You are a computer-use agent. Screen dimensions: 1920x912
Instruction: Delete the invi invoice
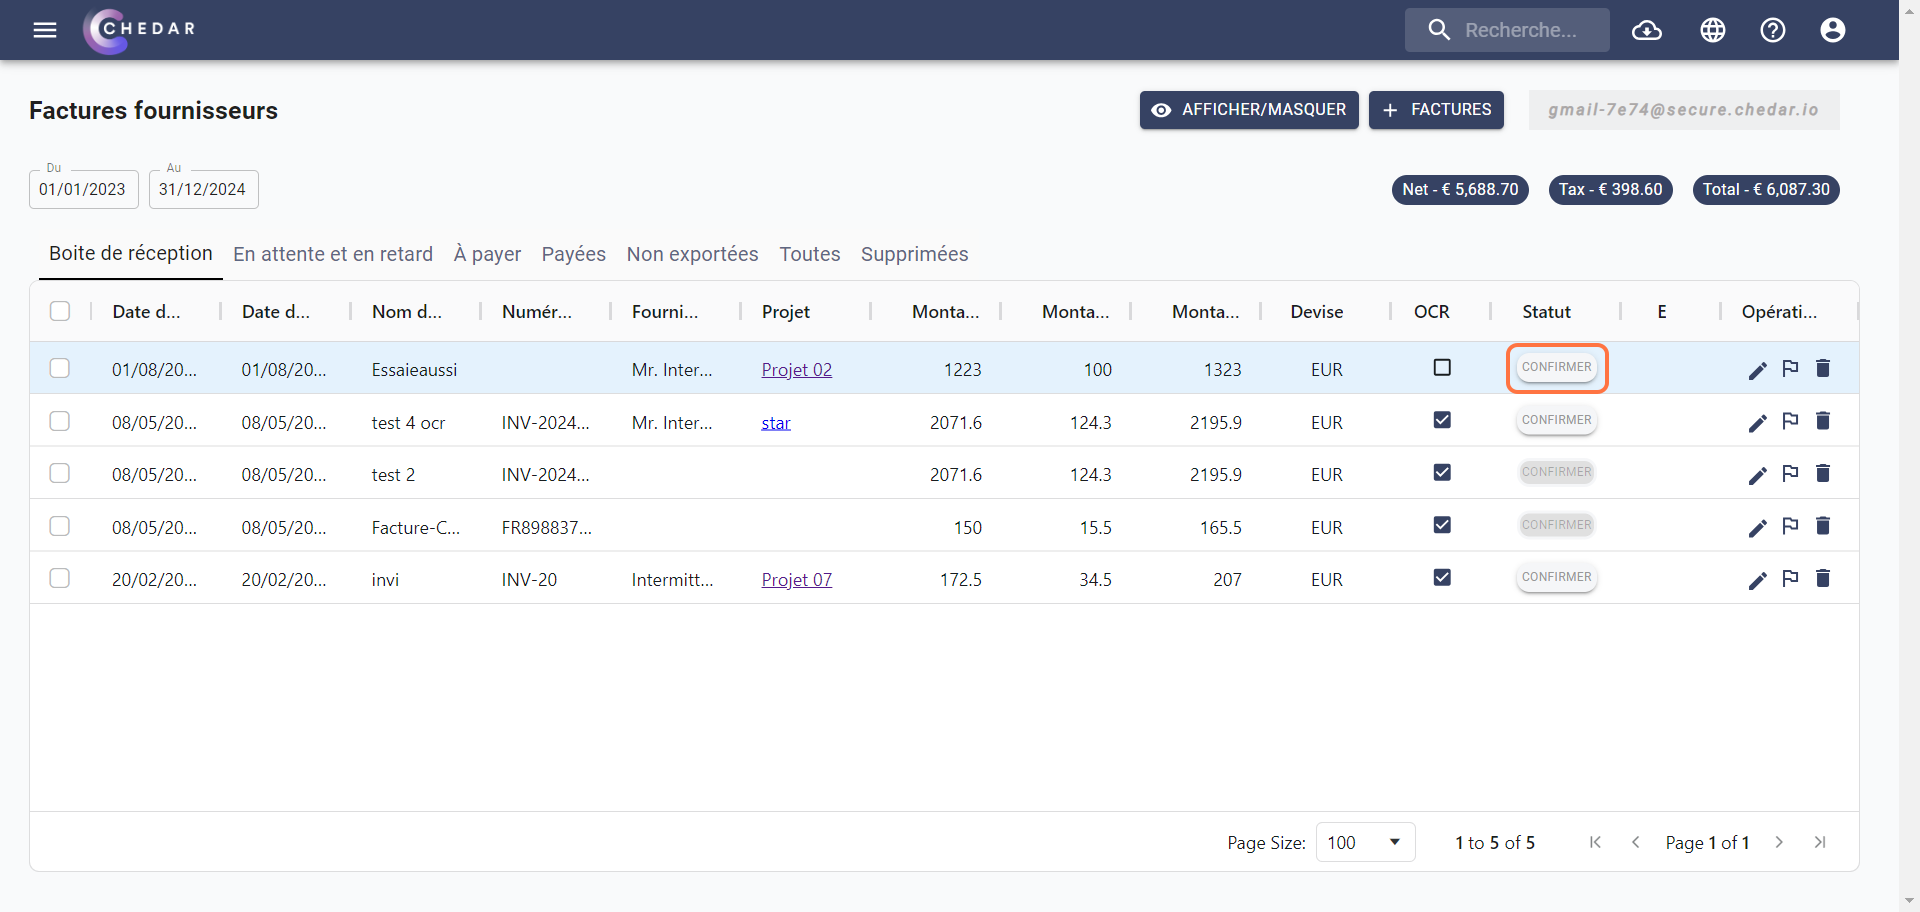[x=1823, y=579]
